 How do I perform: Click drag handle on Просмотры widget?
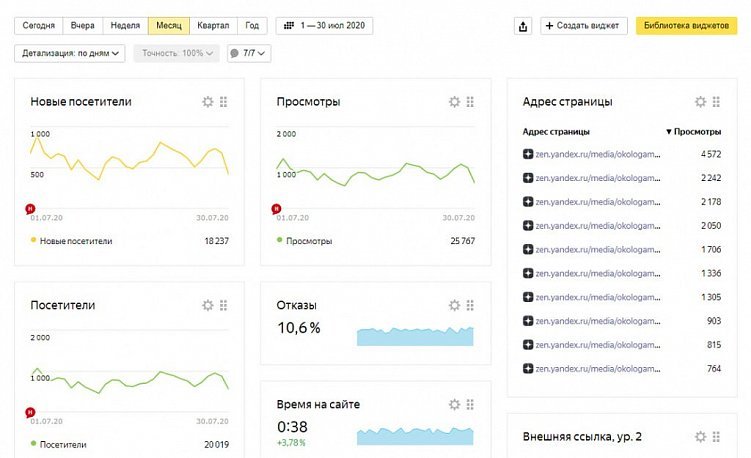tap(470, 102)
